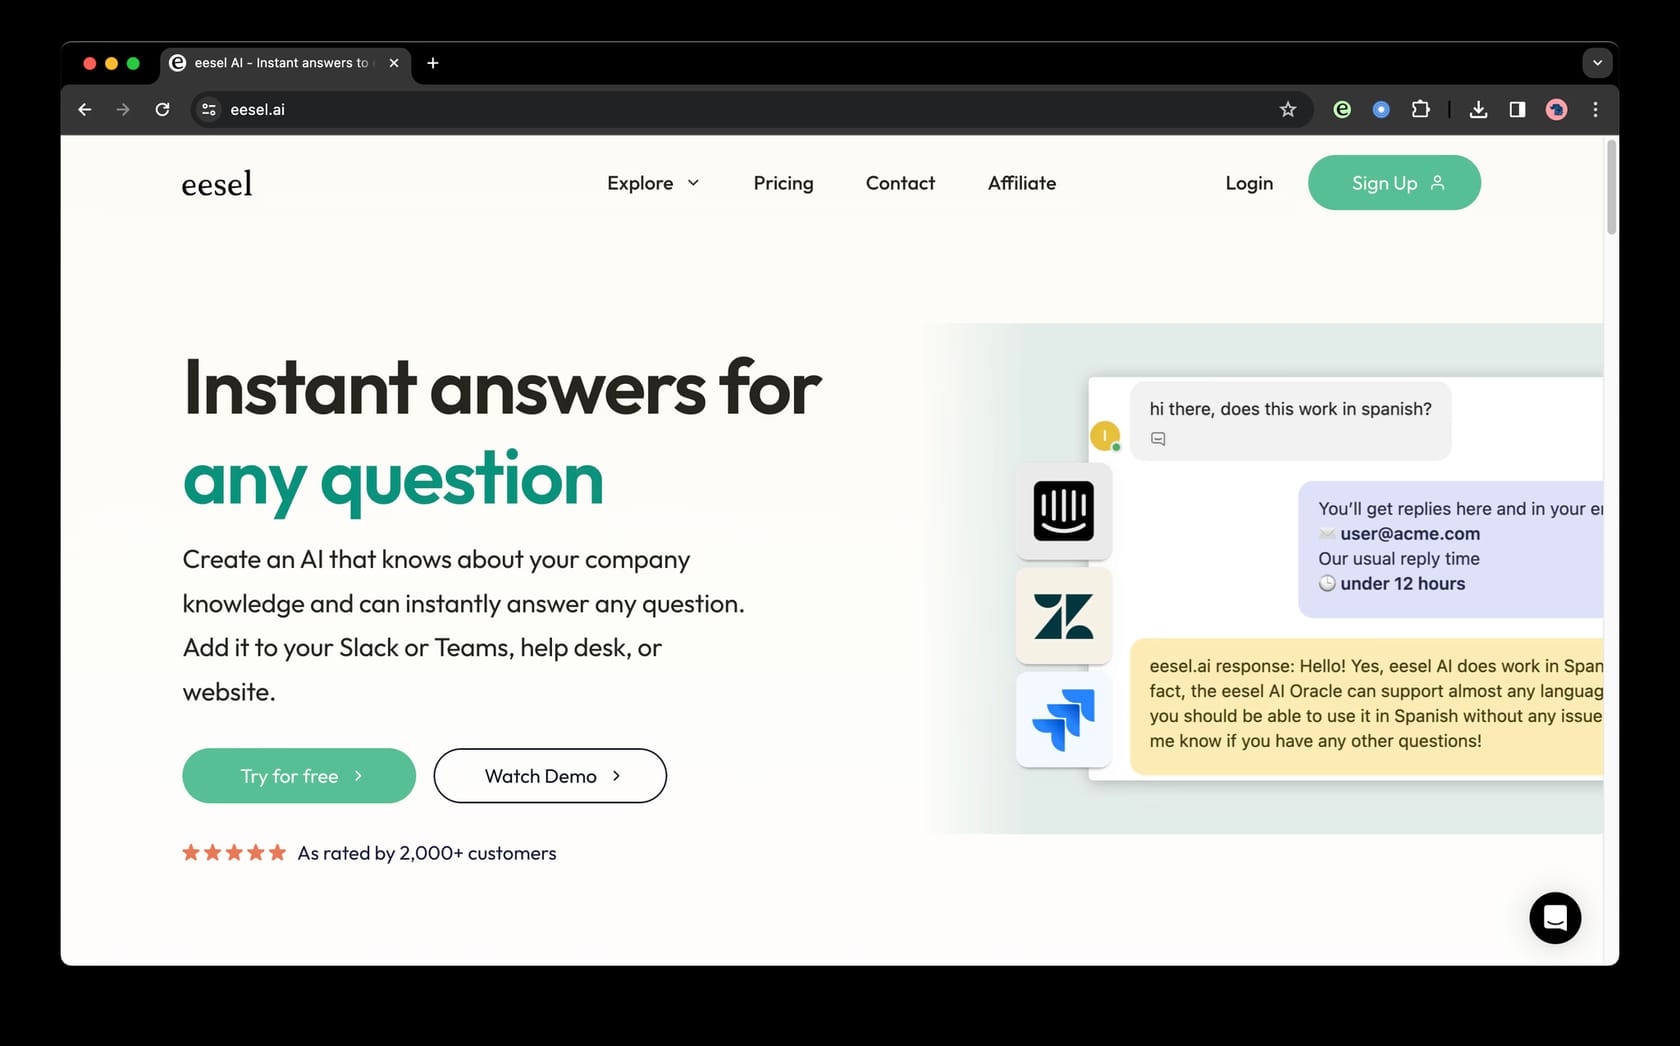Open site information icon in address bar
Screen dimensions: 1680x1046
pyautogui.click(x=209, y=110)
